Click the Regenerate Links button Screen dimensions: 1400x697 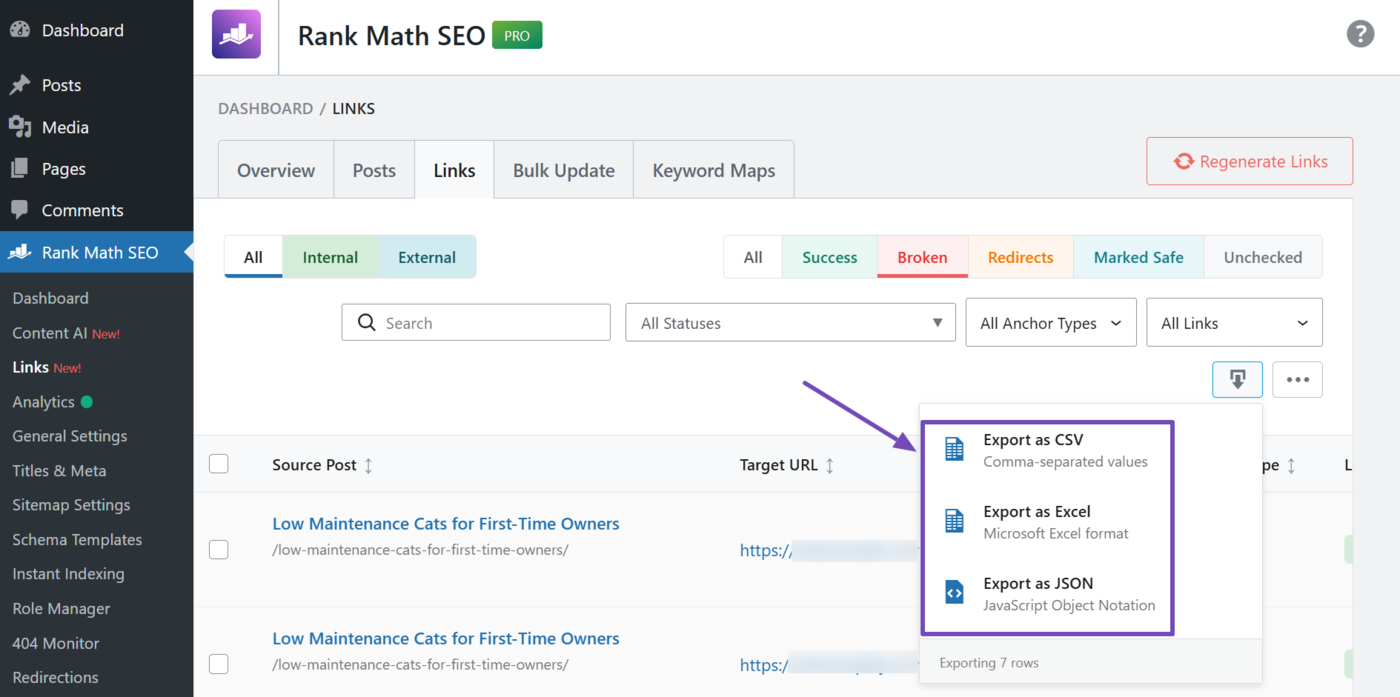pyautogui.click(x=1249, y=161)
